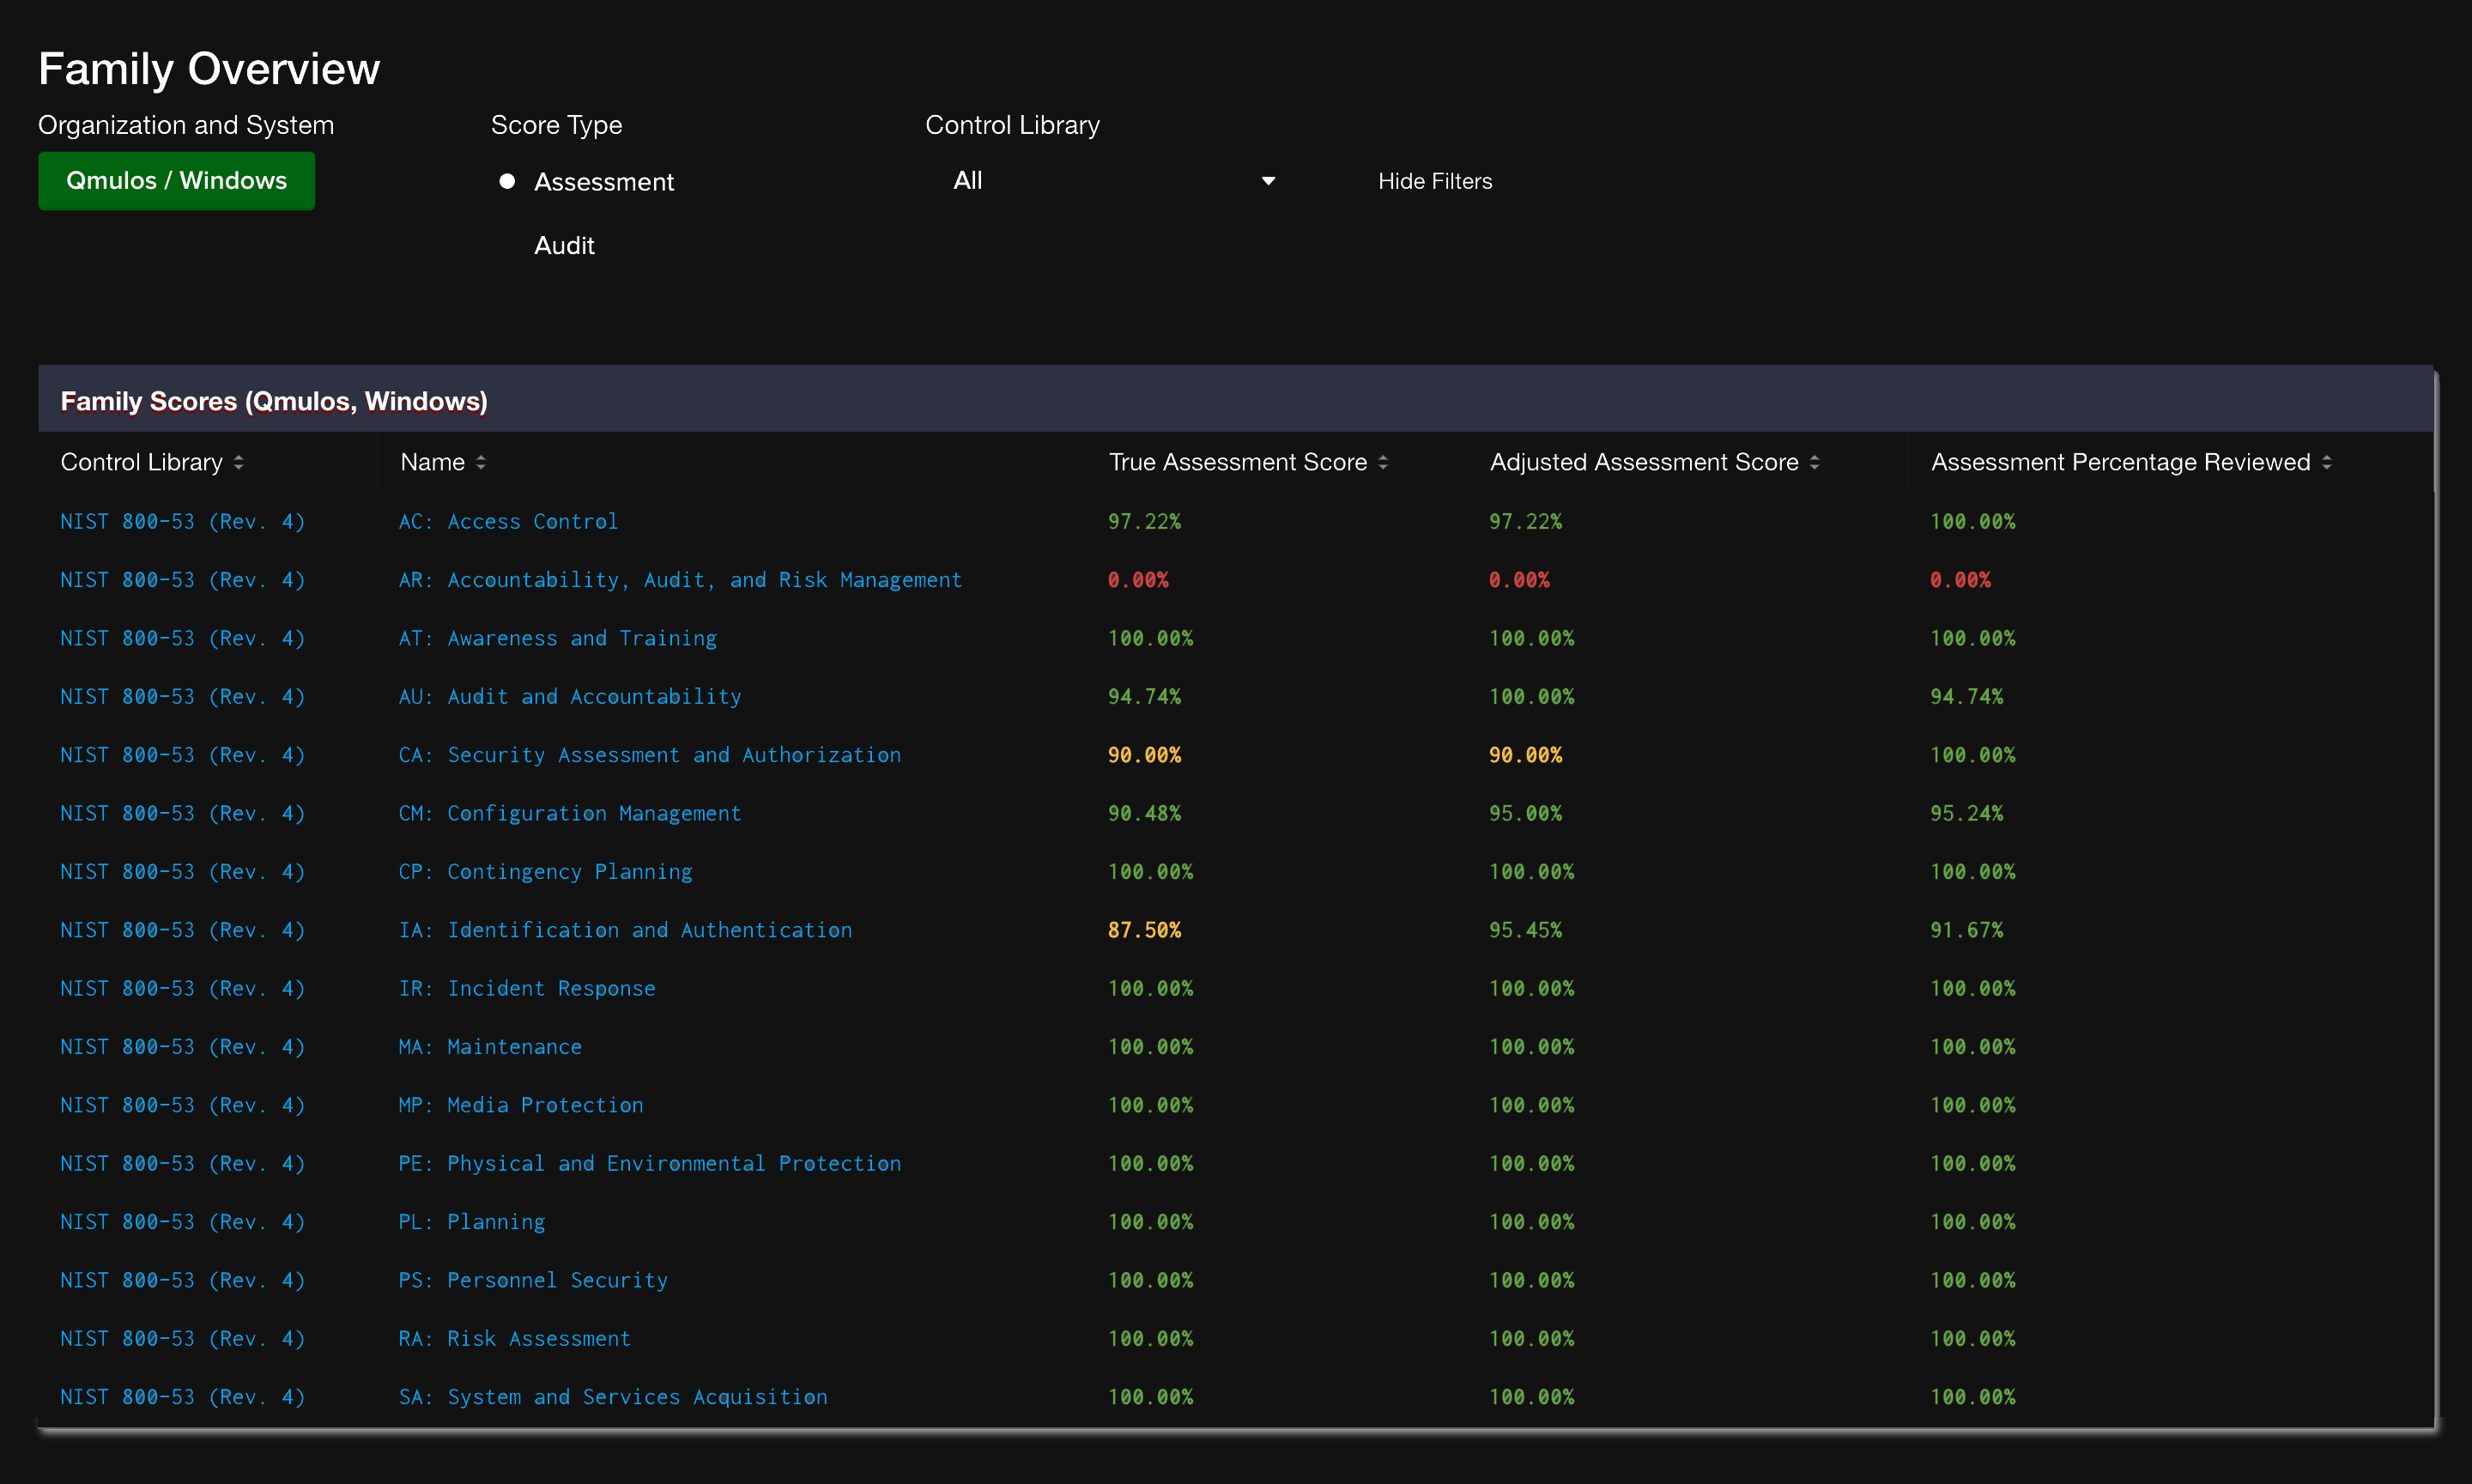Image resolution: width=2472 pixels, height=1484 pixels.
Task: Open AT: Awareness and Training link
Action: coord(558,638)
